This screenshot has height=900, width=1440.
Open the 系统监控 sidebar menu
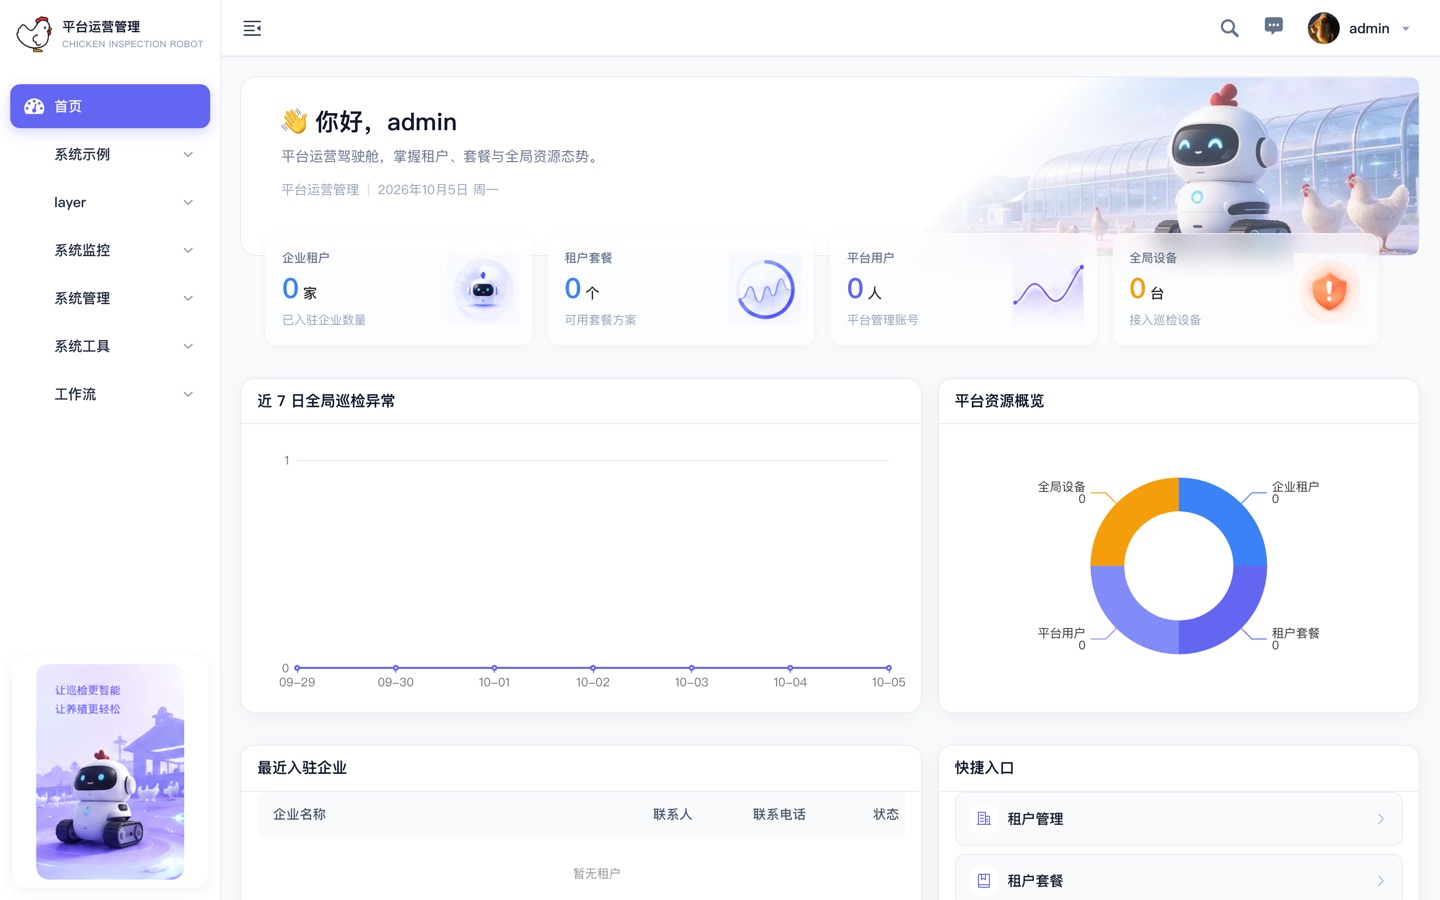coord(110,250)
